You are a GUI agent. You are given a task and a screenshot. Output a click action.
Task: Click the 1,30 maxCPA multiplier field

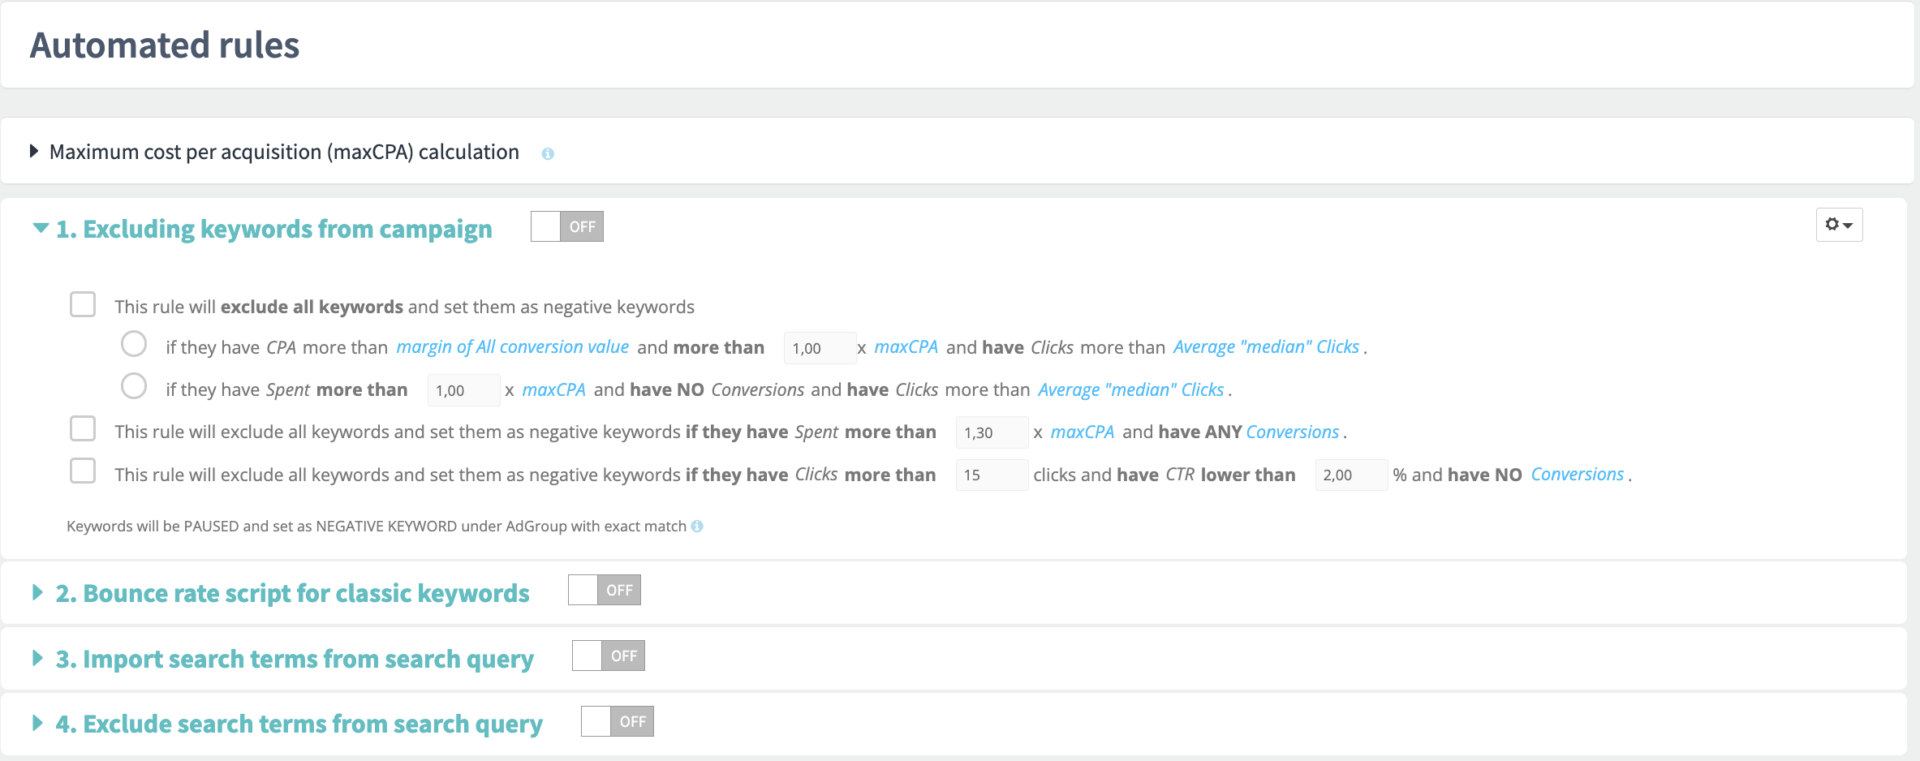[x=990, y=433]
